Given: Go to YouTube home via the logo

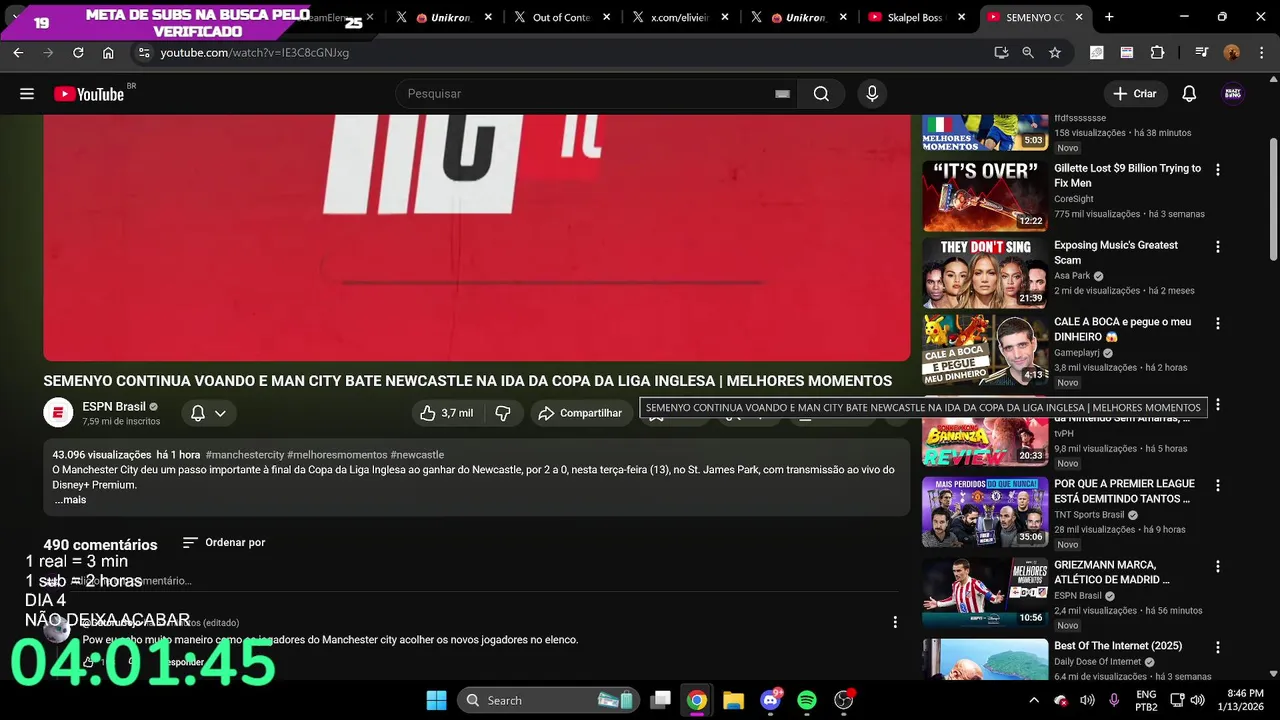Looking at the screenshot, I should 89,94.
